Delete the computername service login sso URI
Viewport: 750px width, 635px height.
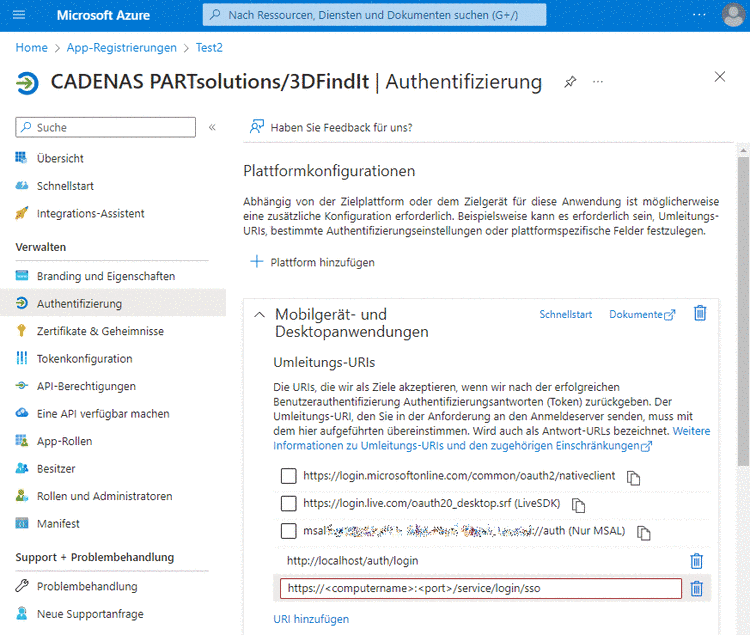696,589
